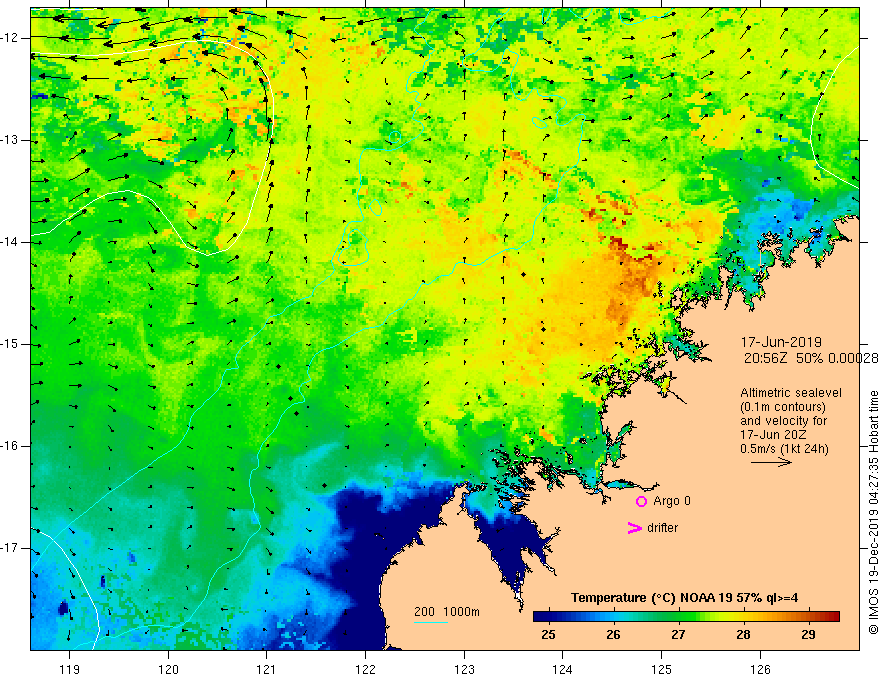The image size is (880, 680).
Task: Click the '17-Jun-2019' date label
Action: click(x=781, y=342)
